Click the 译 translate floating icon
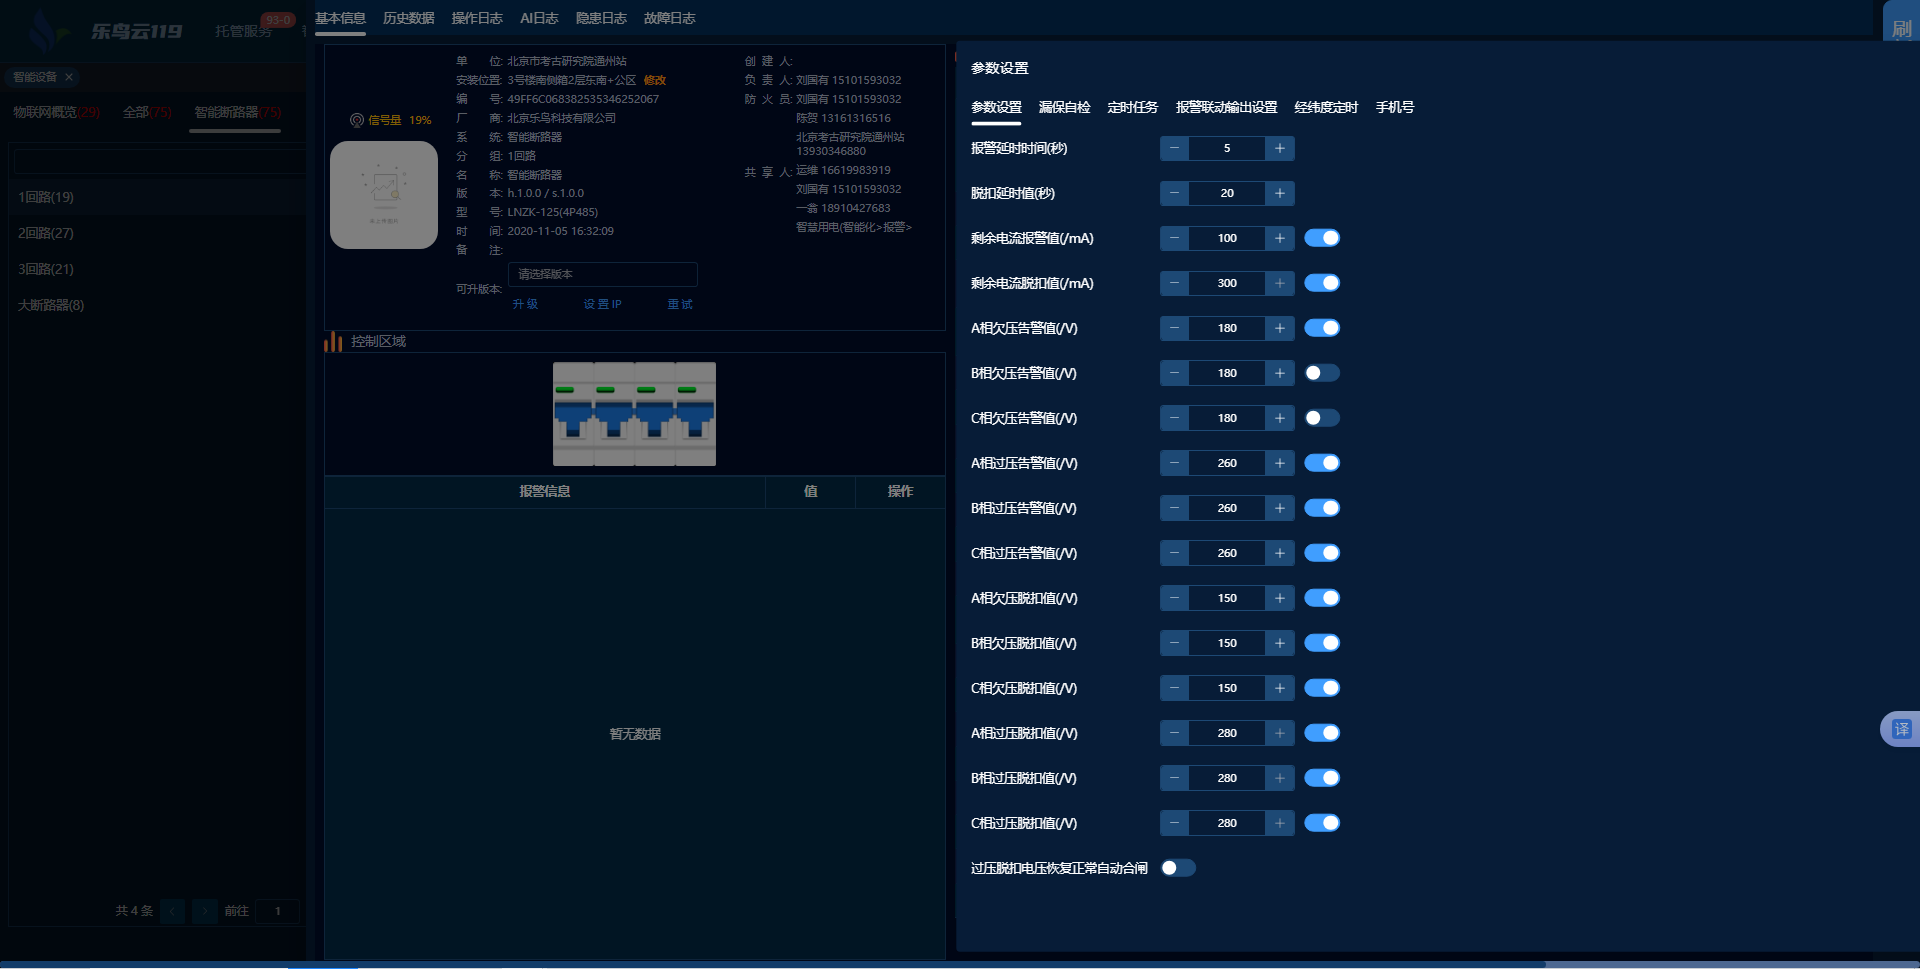The image size is (1920, 969). coord(1900,729)
